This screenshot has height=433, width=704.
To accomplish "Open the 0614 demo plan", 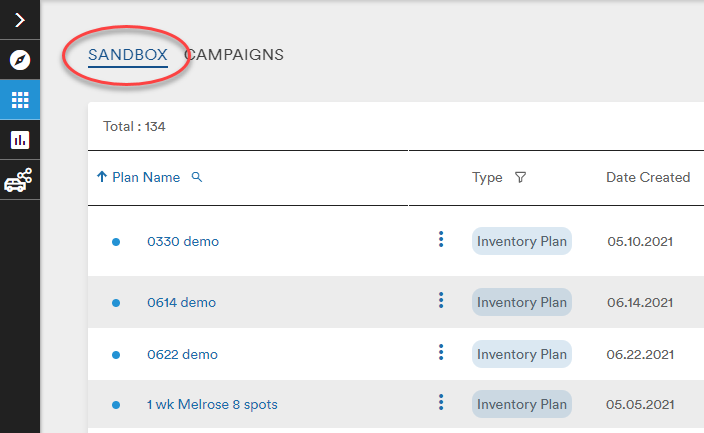I will click(181, 303).
